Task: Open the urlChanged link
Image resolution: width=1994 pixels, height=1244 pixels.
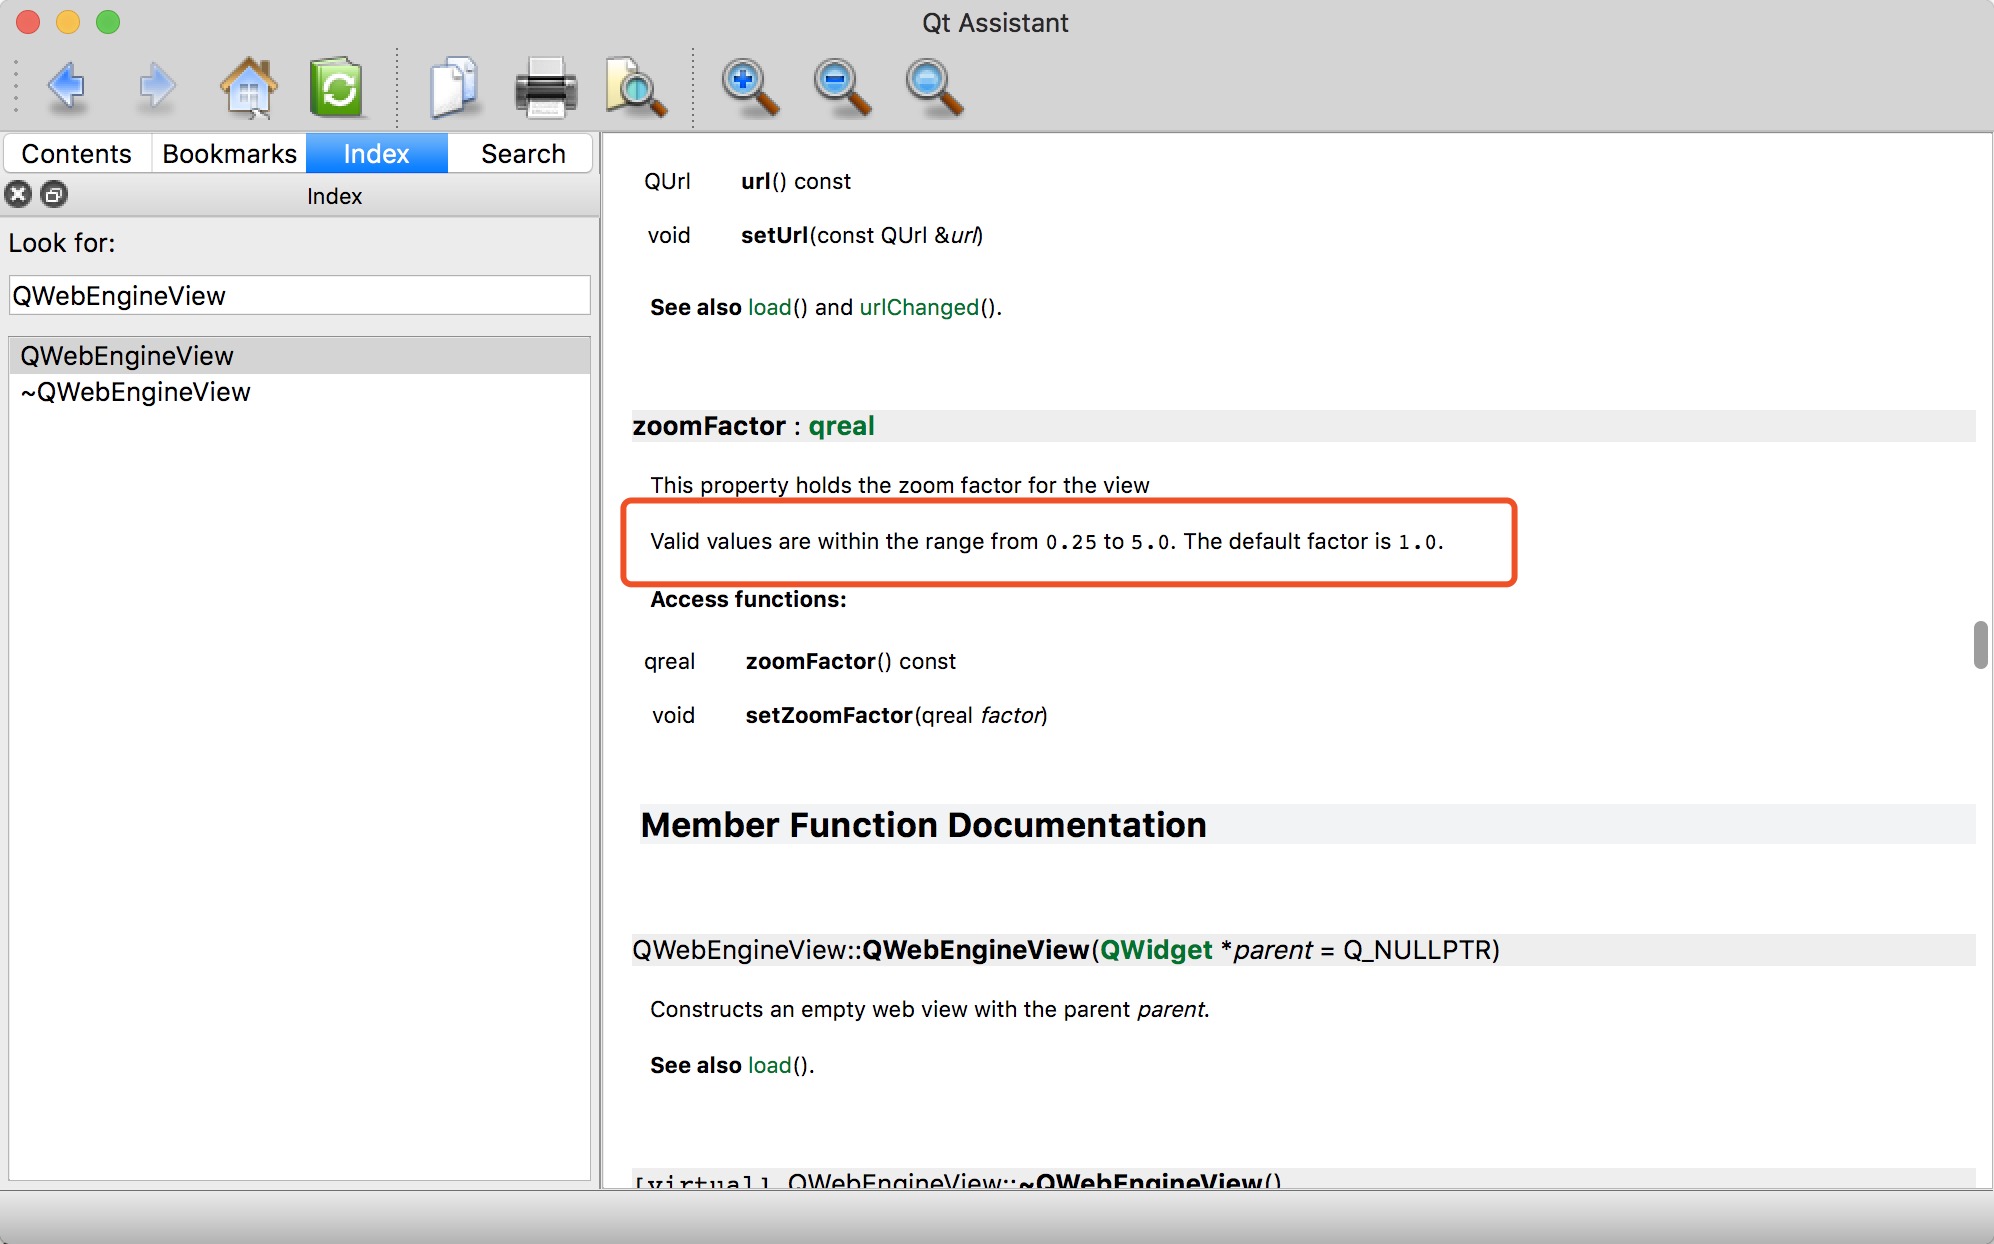Action: pyautogui.click(x=918, y=307)
